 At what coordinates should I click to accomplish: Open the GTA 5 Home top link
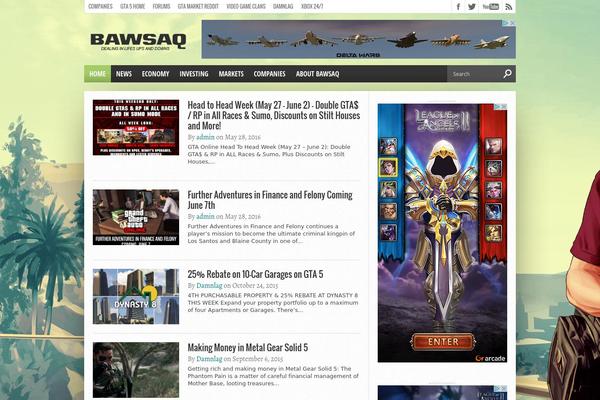pos(132,7)
